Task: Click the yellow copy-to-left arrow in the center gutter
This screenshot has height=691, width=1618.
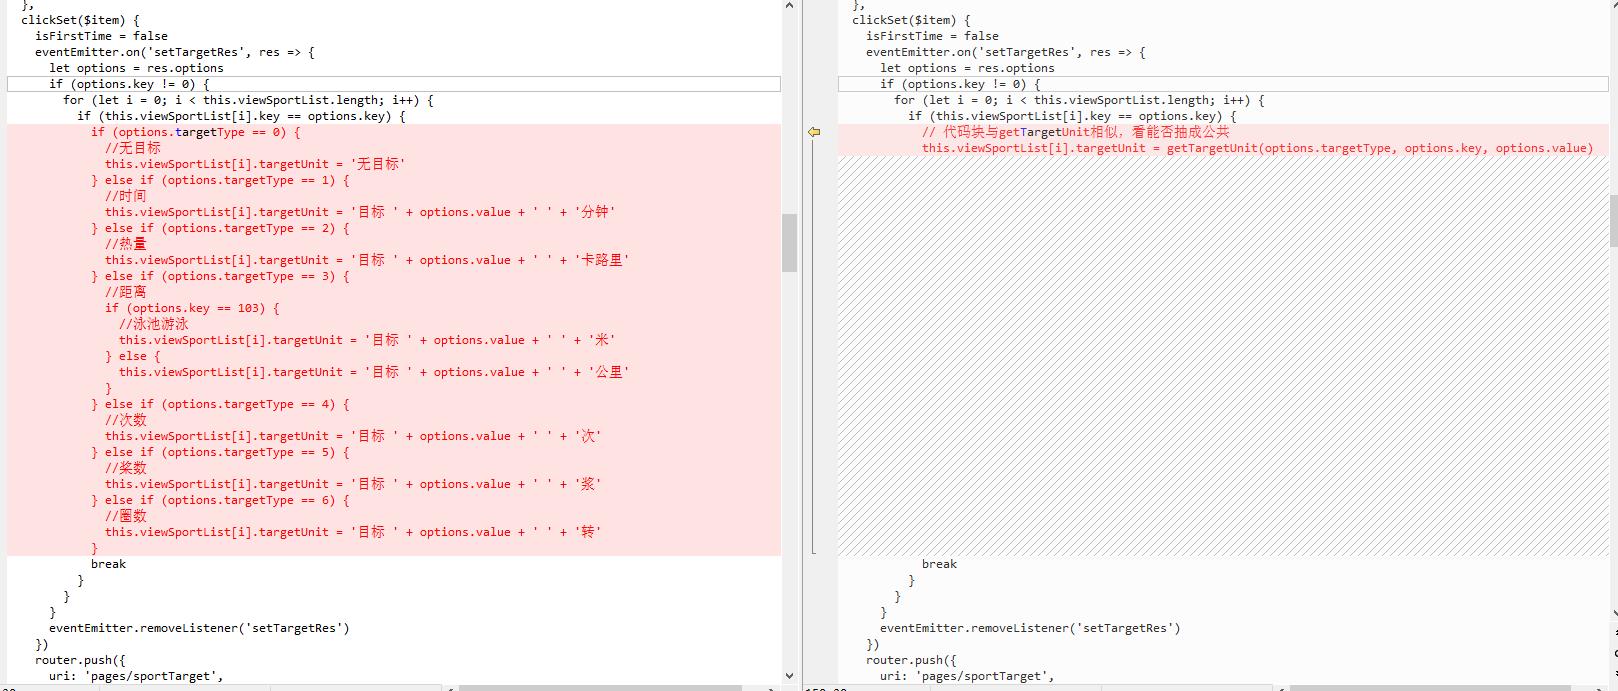Action: [814, 132]
